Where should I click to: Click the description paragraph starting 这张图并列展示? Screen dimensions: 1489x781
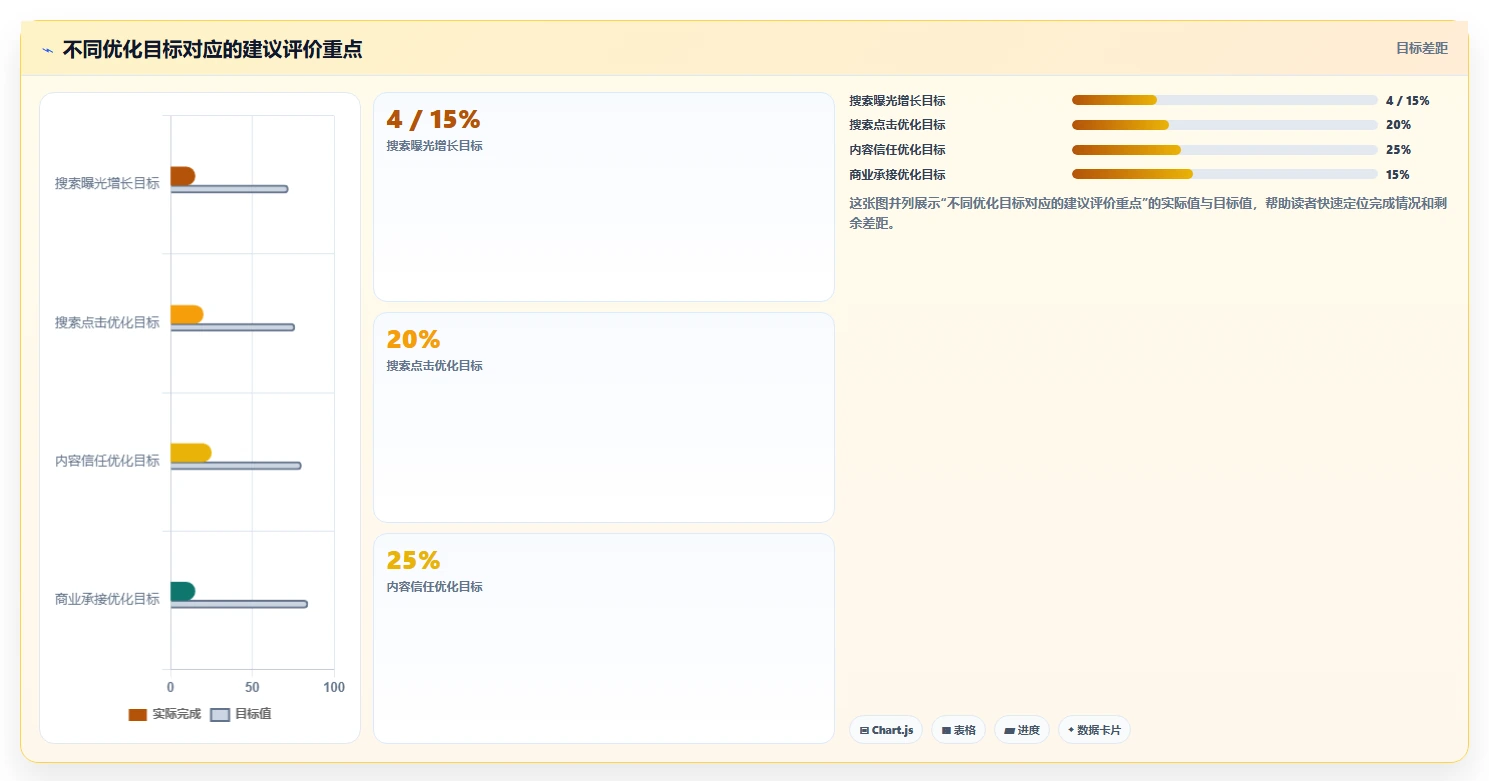click(x=1148, y=213)
